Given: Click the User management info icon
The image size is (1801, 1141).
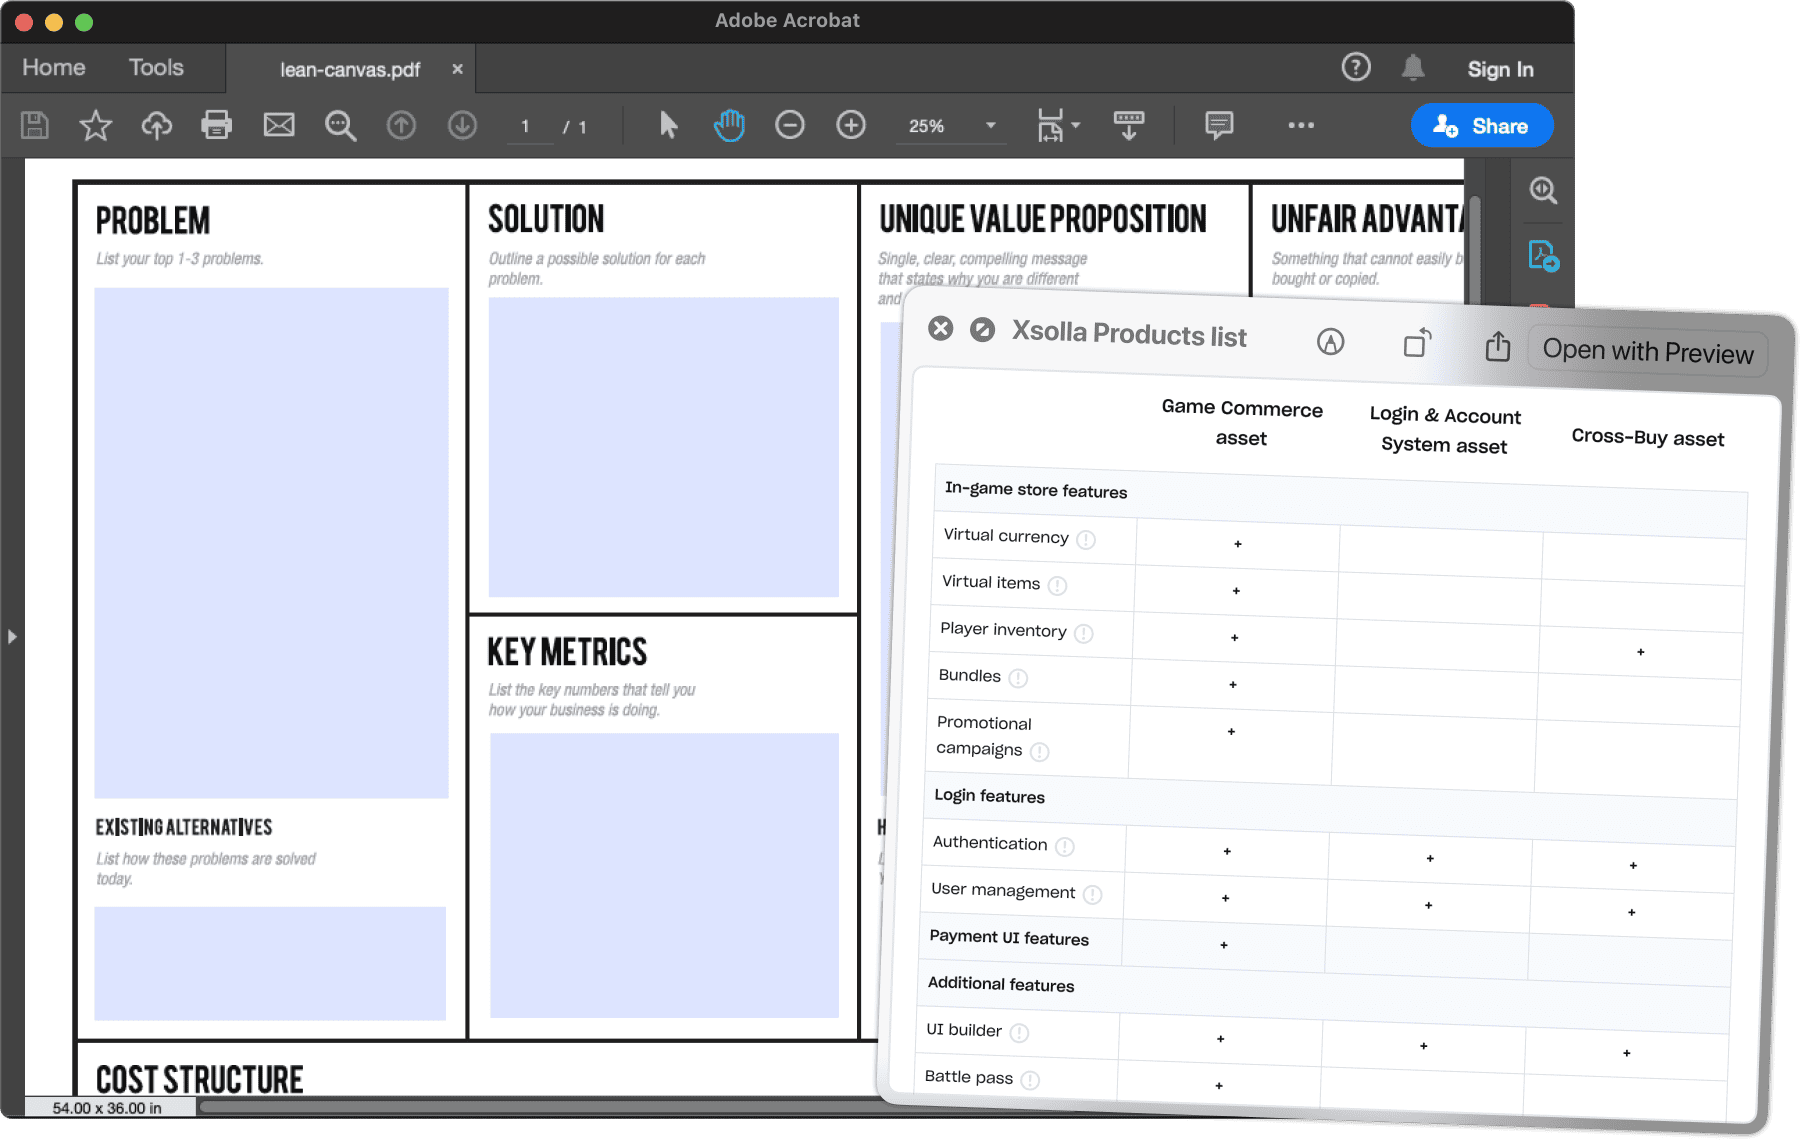Looking at the screenshot, I should (1093, 894).
